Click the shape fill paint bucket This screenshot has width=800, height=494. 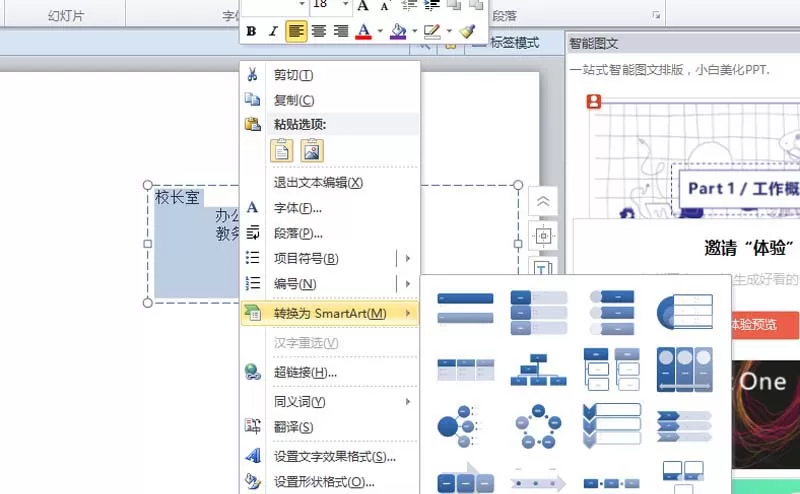[x=398, y=31]
